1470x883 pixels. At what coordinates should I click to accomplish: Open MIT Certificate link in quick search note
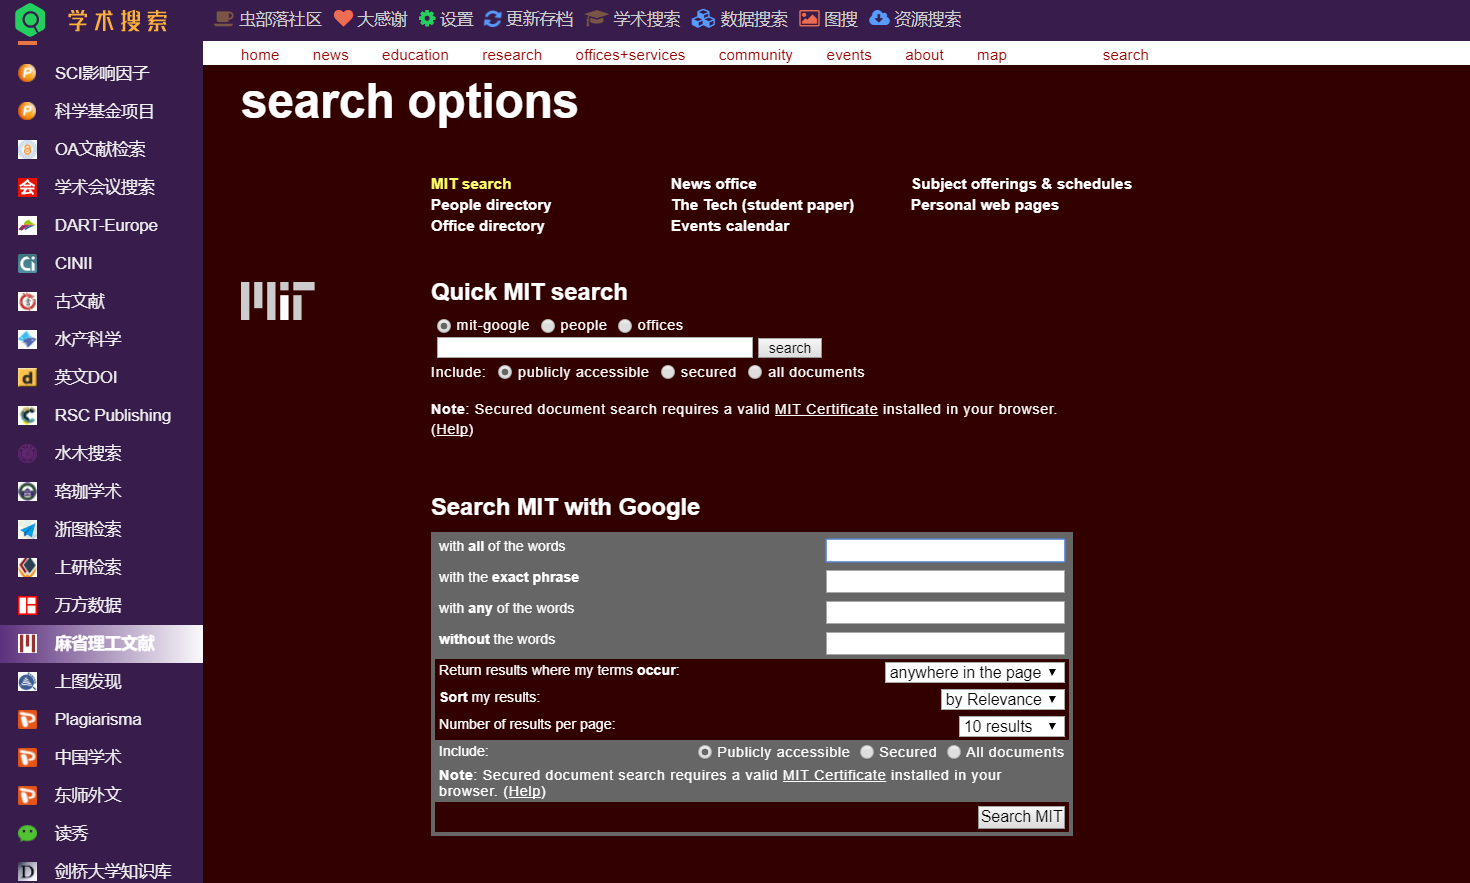tap(826, 409)
